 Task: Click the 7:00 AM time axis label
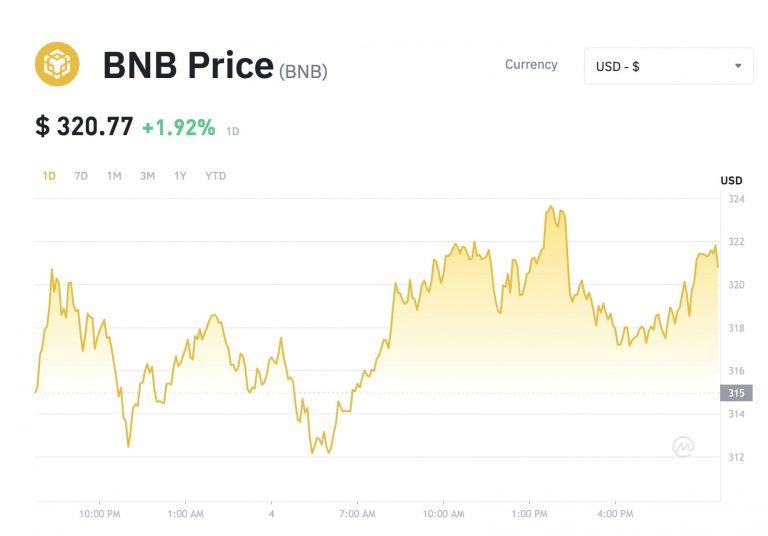click(x=357, y=514)
